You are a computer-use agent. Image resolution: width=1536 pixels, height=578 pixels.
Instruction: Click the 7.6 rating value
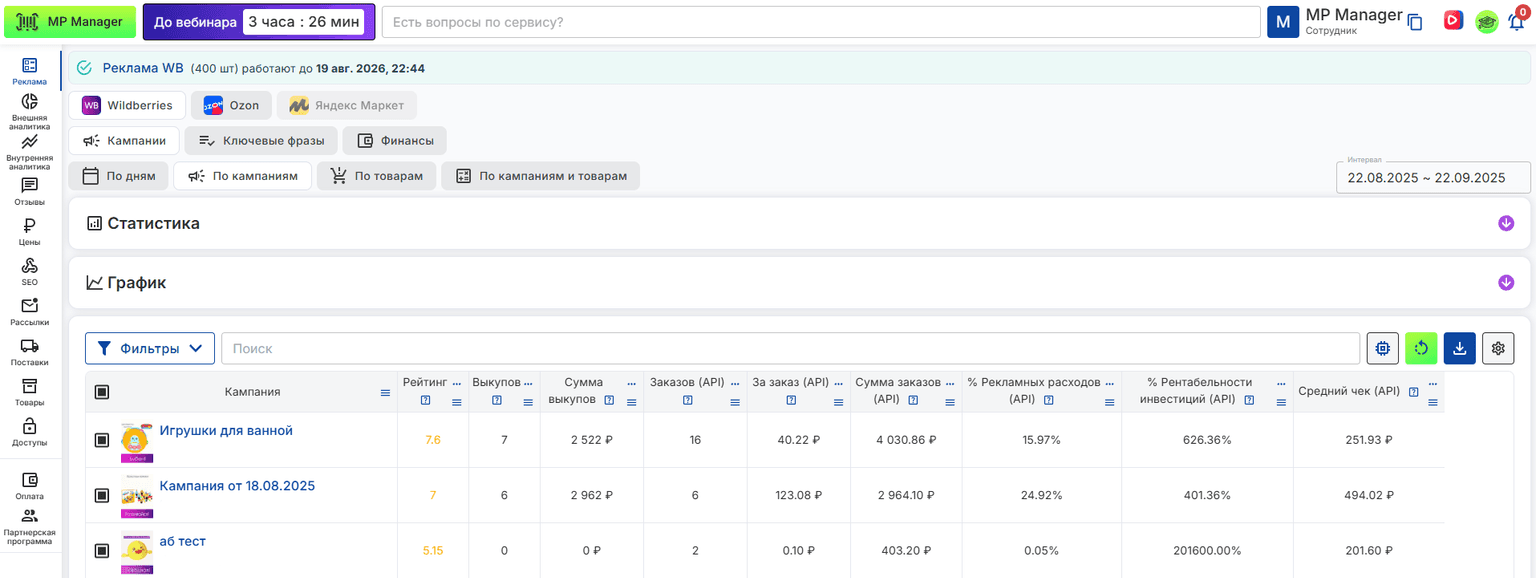coord(433,440)
